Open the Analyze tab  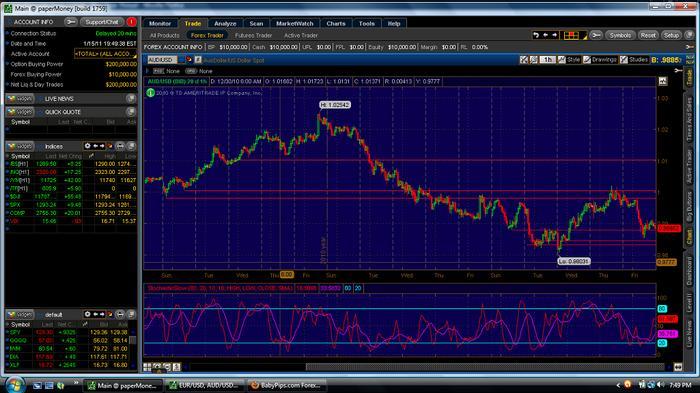pos(225,24)
